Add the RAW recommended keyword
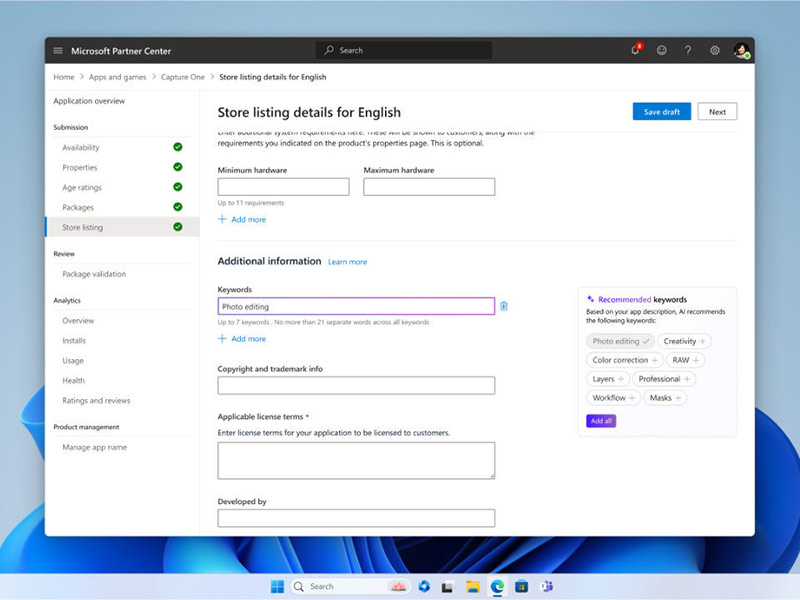 pos(685,360)
